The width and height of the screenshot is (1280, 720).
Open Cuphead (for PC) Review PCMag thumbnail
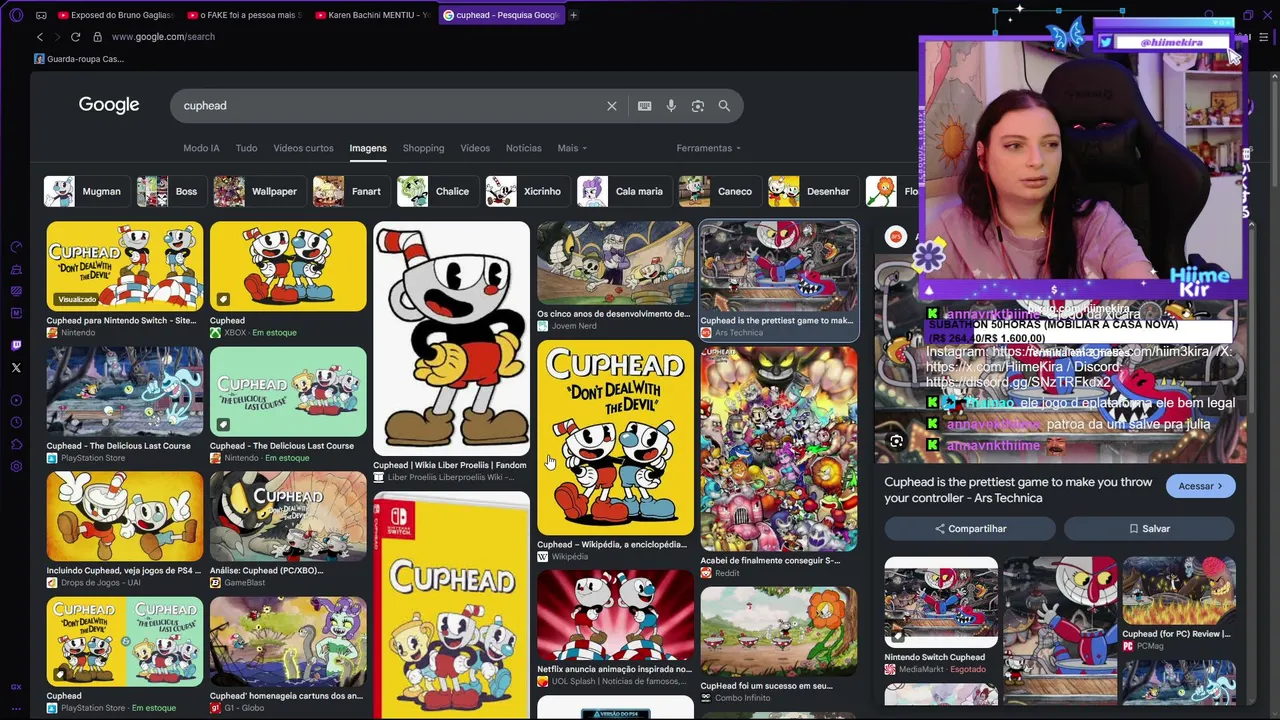click(1179, 591)
